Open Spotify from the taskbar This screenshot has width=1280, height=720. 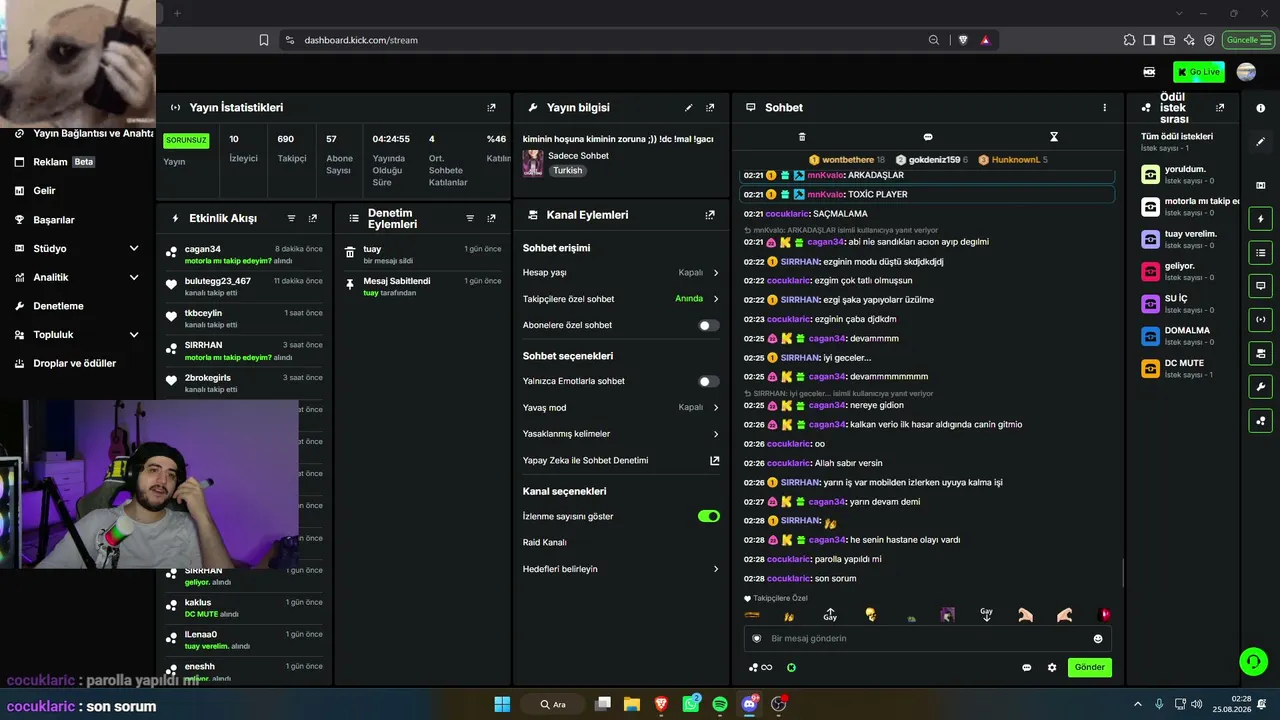(720, 704)
